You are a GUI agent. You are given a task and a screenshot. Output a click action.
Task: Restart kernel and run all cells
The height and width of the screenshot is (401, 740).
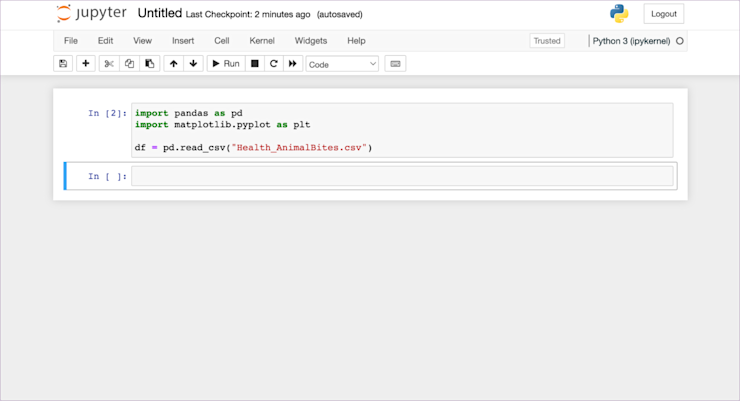[293, 64]
